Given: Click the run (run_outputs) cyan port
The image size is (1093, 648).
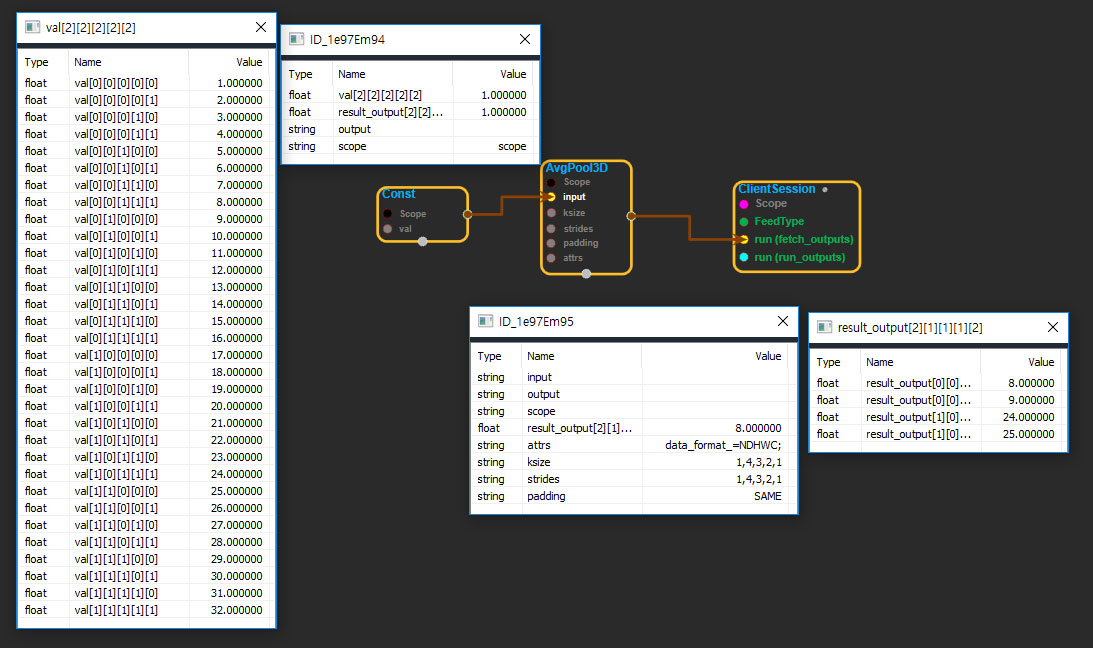Looking at the screenshot, I should (743, 257).
